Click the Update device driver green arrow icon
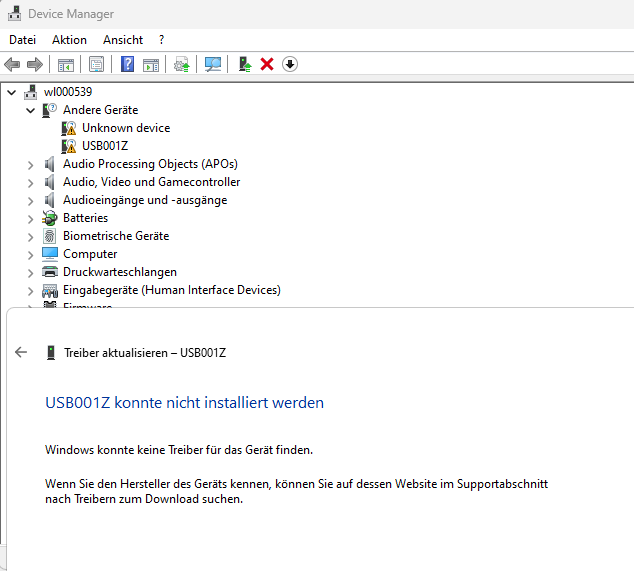Image resolution: width=634 pixels, height=571 pixels. (x=244, y=64)
